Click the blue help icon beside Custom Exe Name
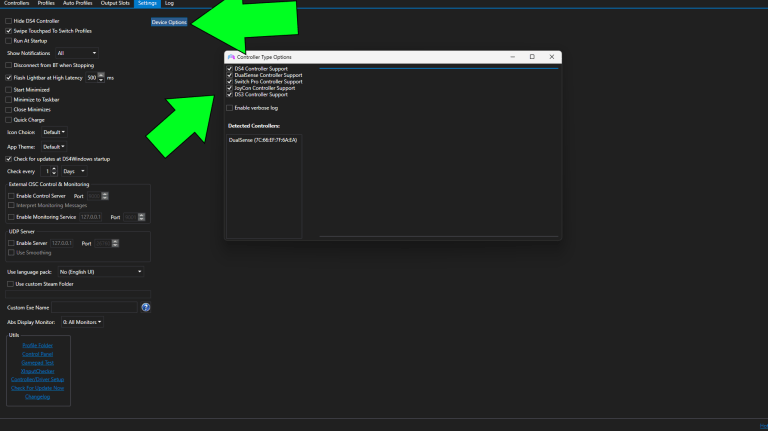 145,307
